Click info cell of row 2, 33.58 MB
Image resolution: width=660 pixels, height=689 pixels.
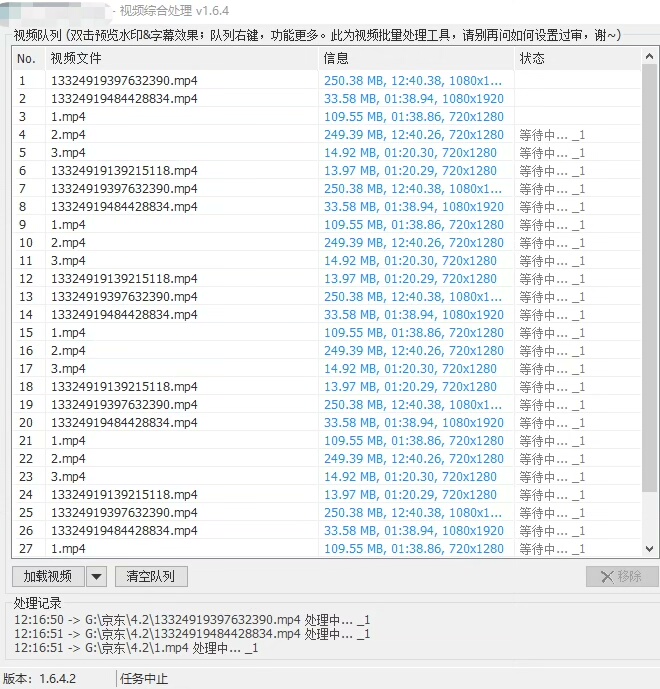pyautogui.click(x=414, y=99)
